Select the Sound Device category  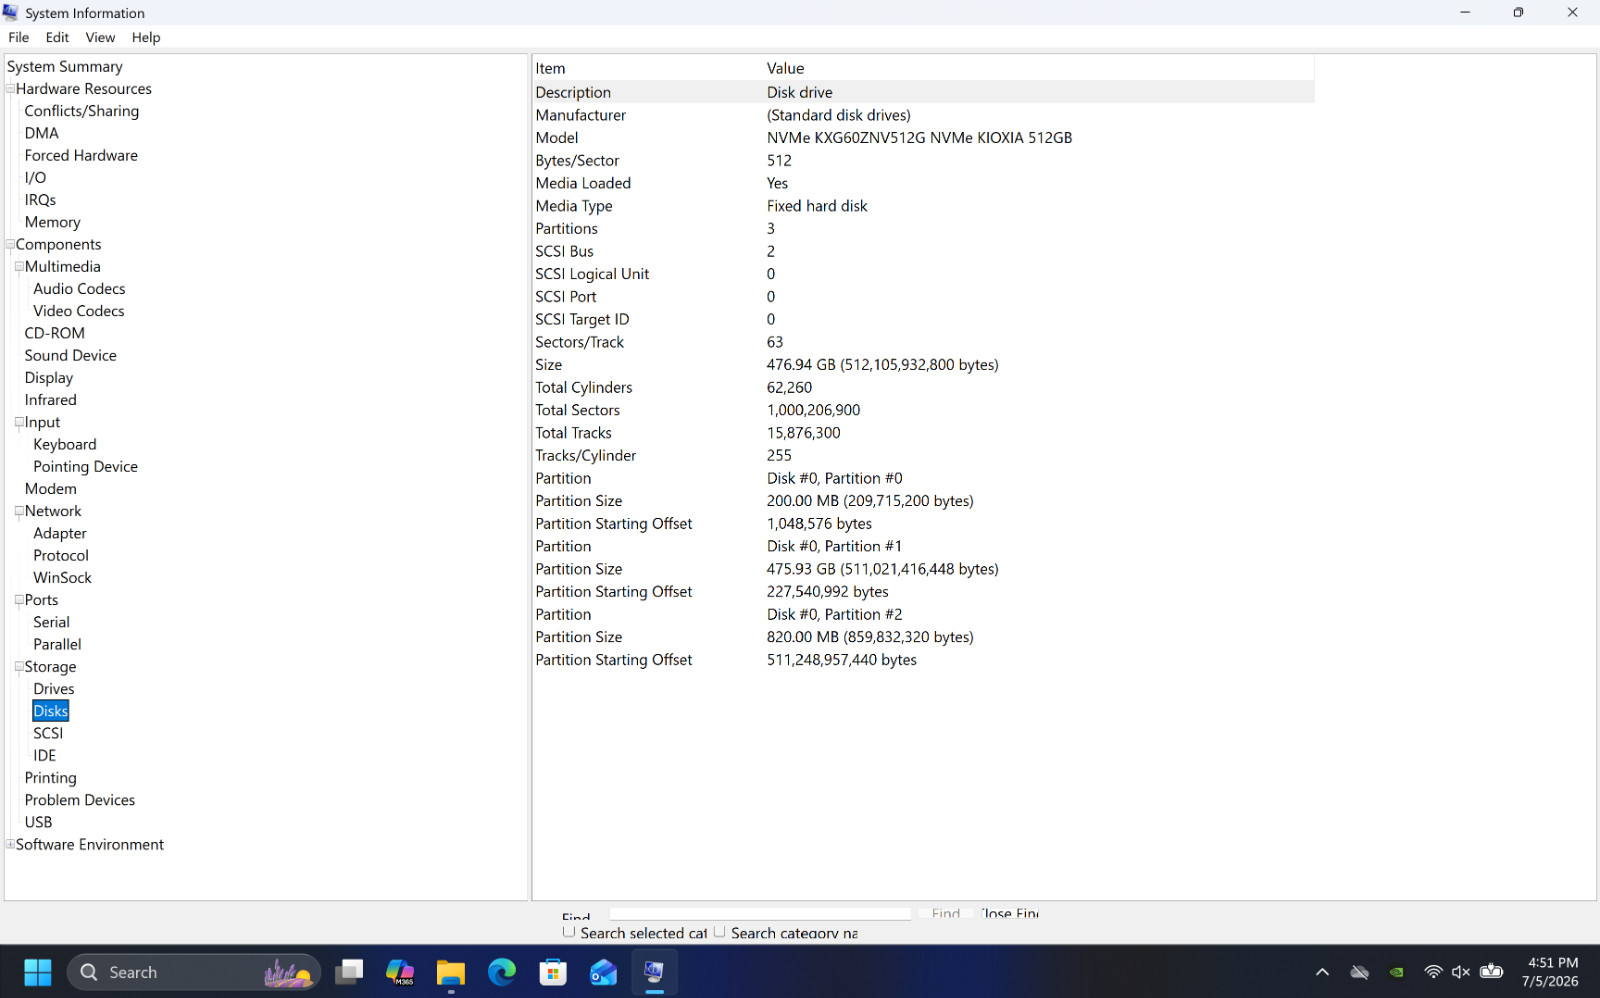71,355
